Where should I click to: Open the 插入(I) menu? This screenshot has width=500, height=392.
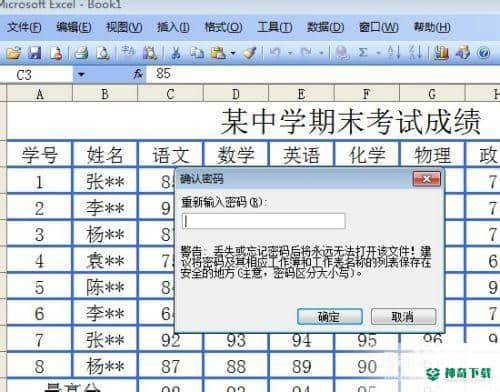click(173, 27)
